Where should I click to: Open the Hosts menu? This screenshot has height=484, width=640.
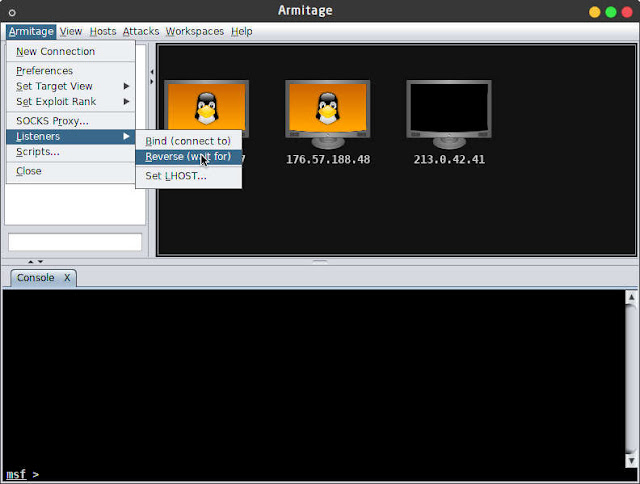[x=103, y=31]
